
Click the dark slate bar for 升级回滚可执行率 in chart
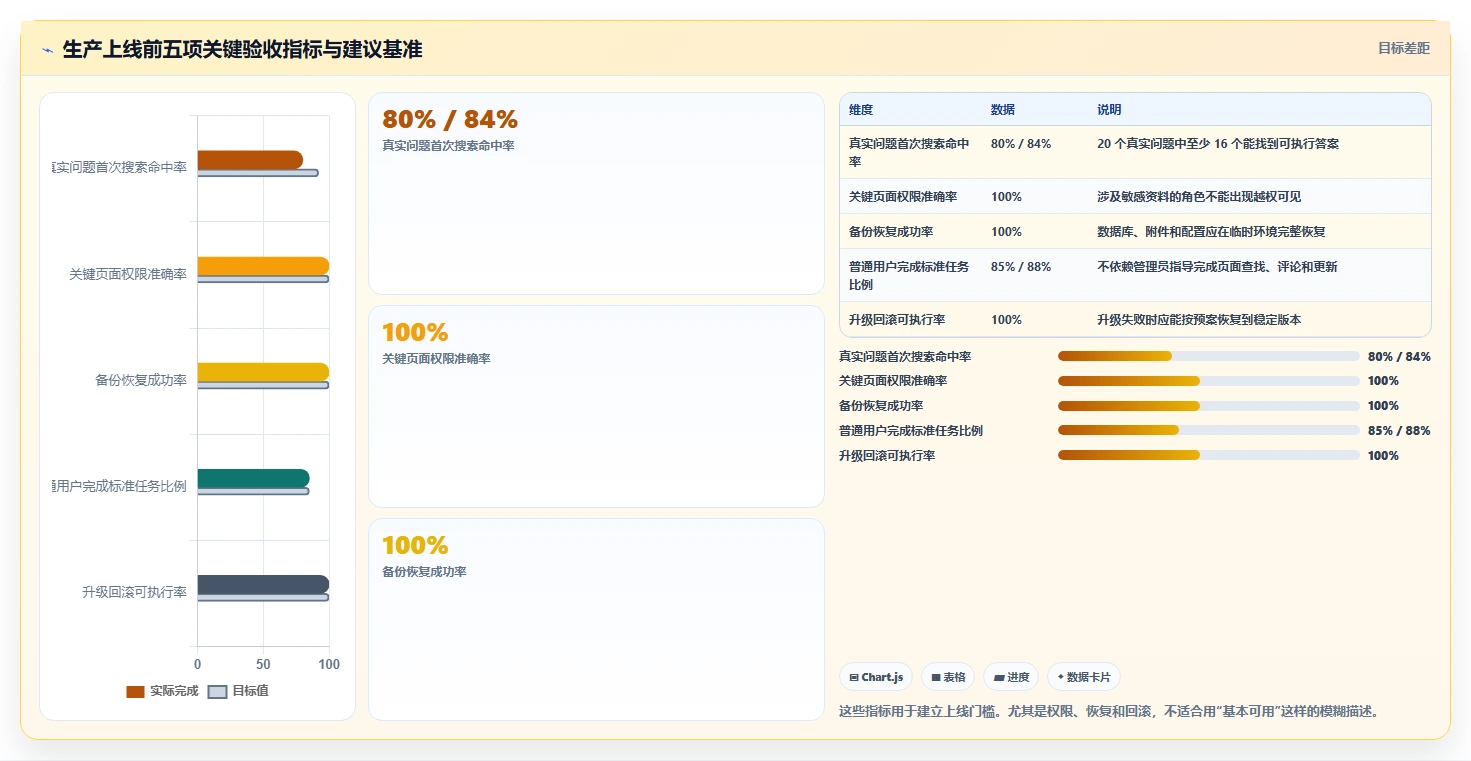(x=263, y=585)
